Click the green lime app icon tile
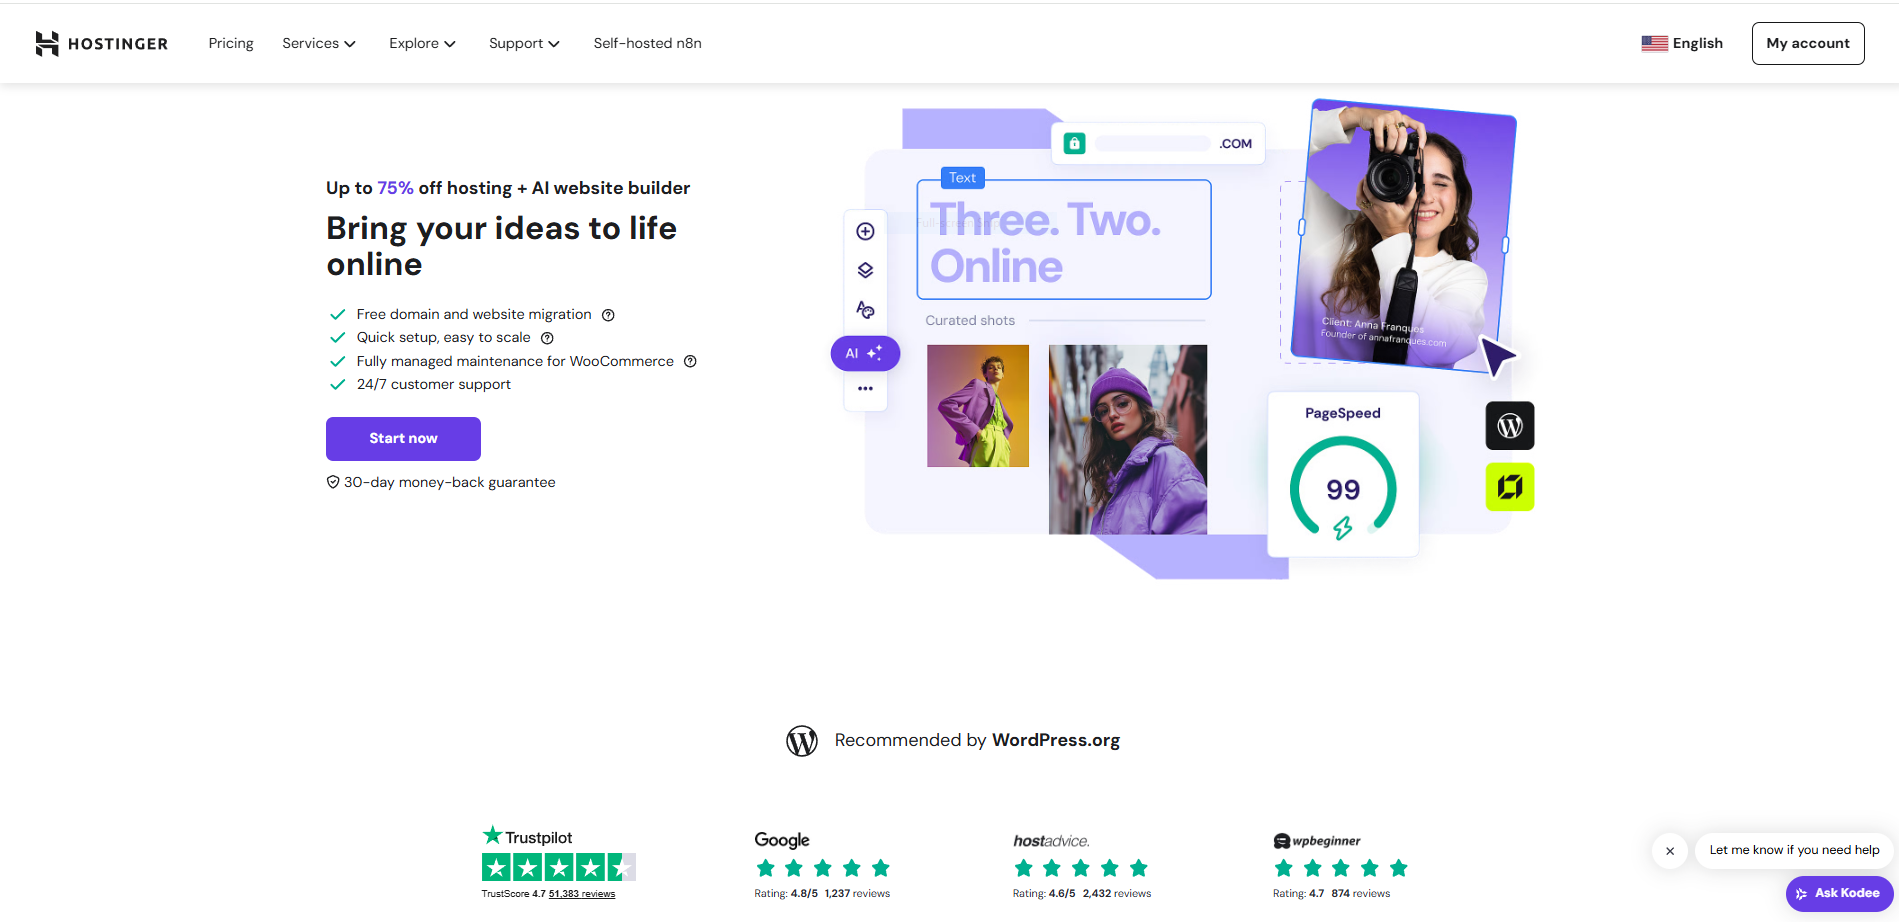The image size is (1899, 922). pos(1509,487)
